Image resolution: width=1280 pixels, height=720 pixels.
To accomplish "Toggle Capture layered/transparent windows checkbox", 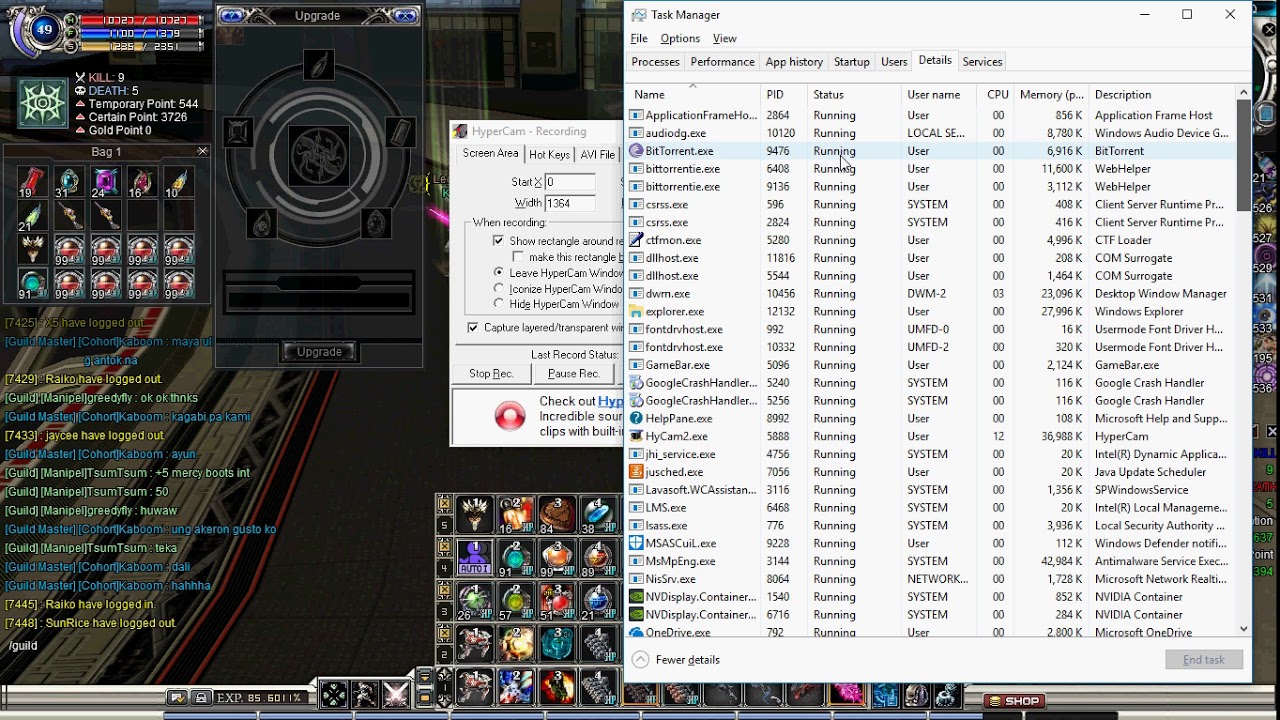I will point(473,328).
